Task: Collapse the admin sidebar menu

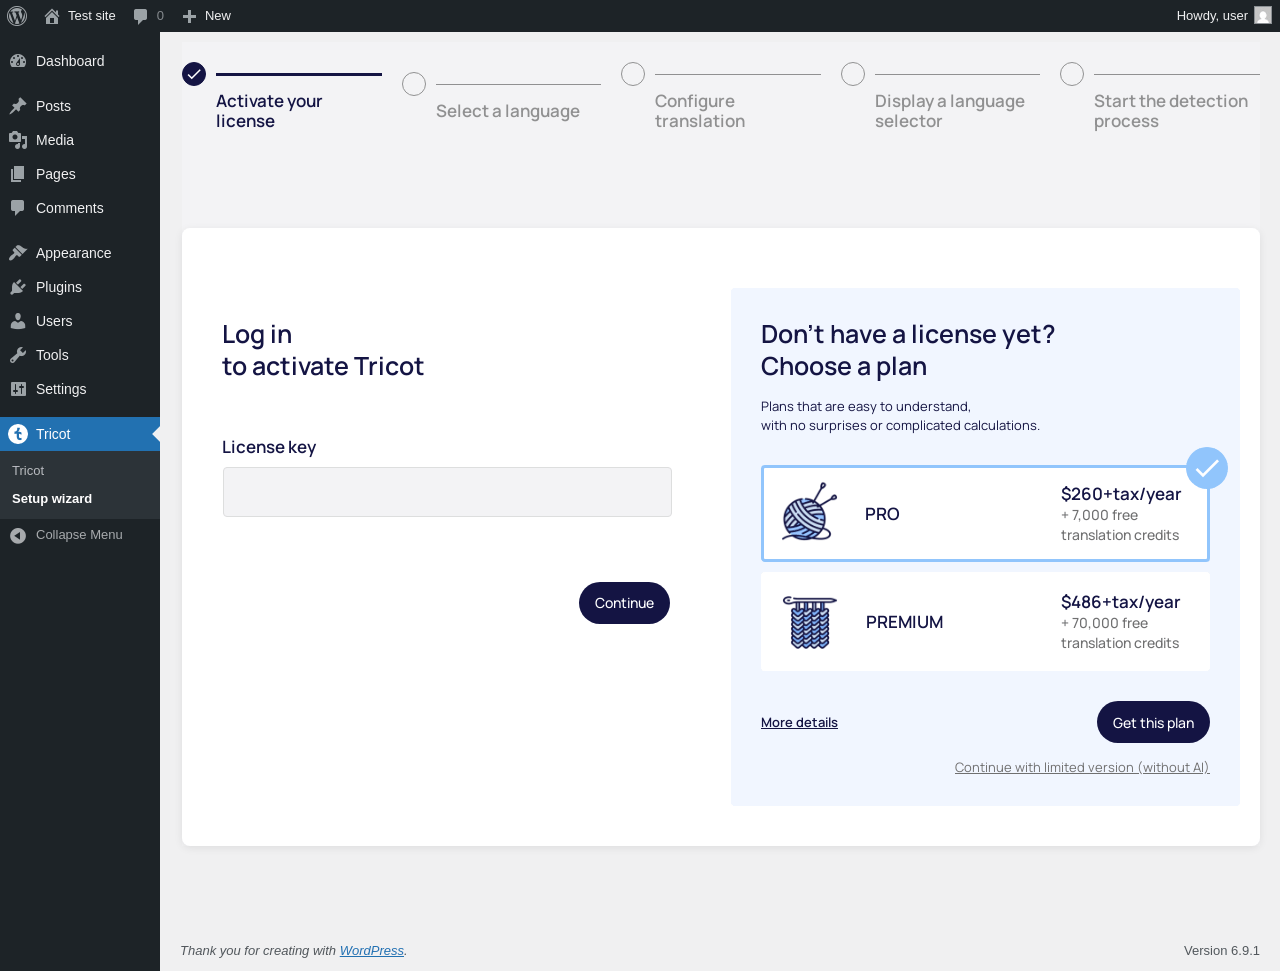Action: point(80,535)
